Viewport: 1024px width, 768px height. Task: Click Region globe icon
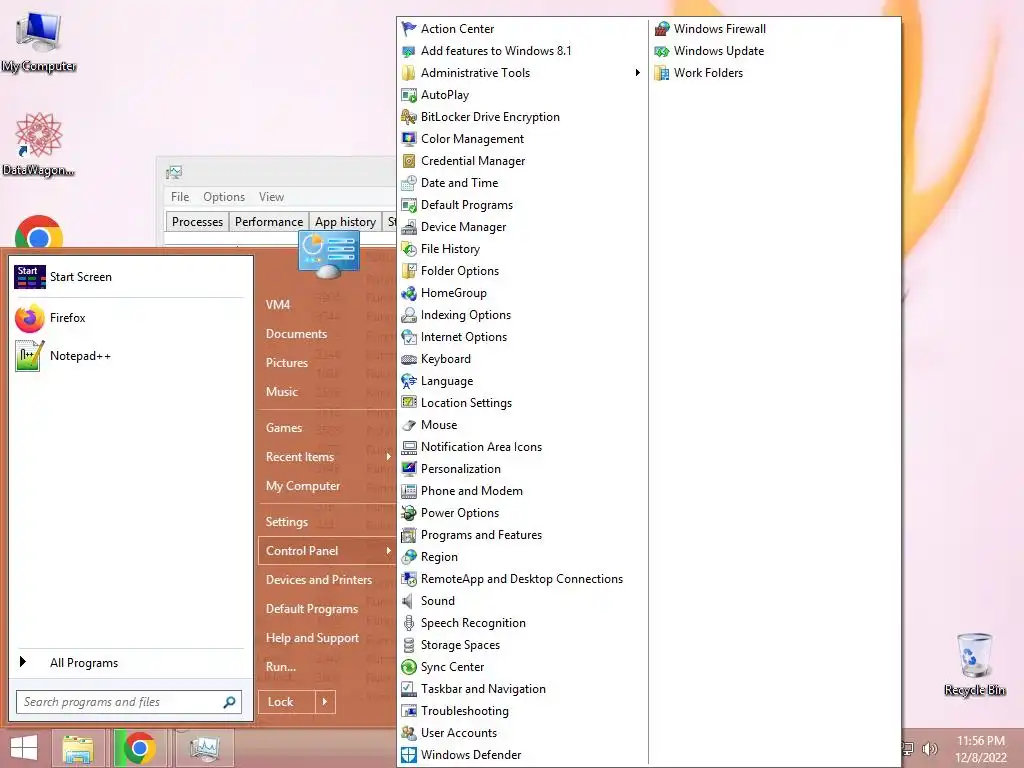[409, 557]
